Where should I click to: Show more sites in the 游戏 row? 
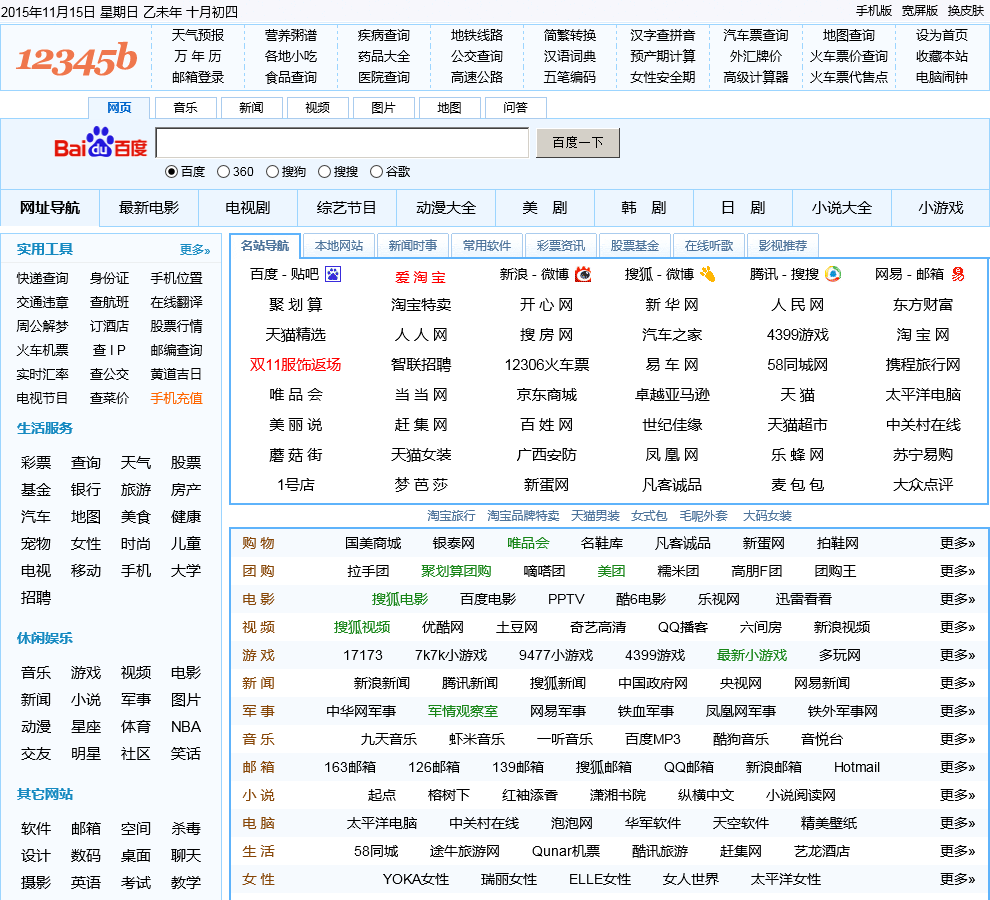957,655
